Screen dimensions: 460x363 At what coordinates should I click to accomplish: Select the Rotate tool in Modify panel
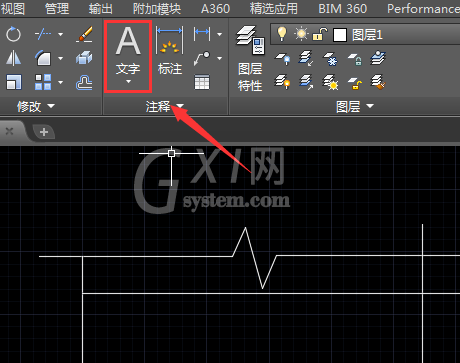pos(13,34)
